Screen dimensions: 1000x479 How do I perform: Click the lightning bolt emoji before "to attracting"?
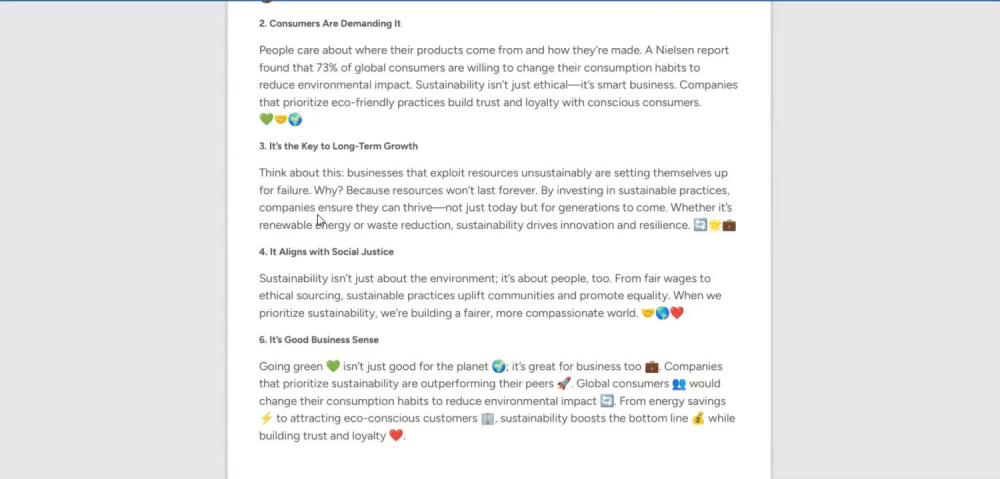266,418
